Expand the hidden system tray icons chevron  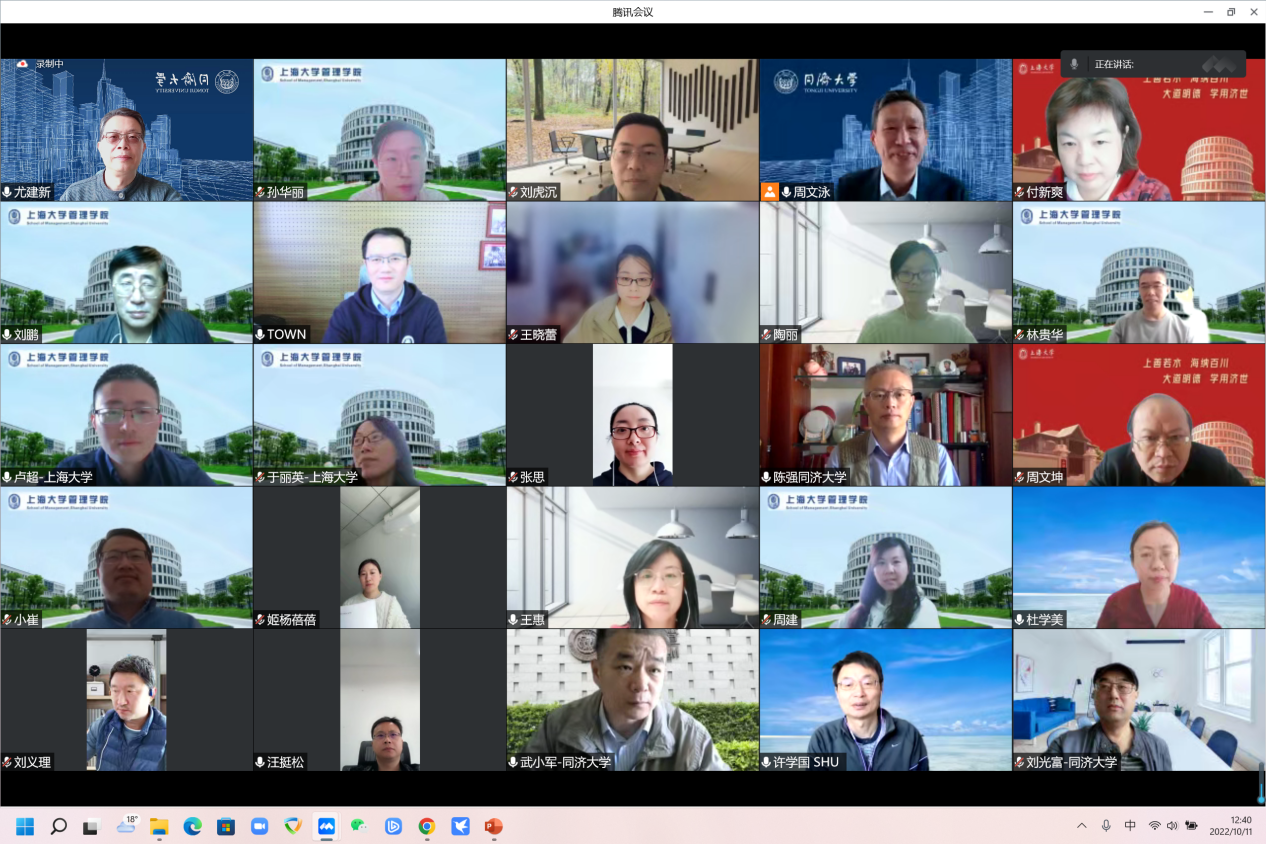[x=1081, y=826]
